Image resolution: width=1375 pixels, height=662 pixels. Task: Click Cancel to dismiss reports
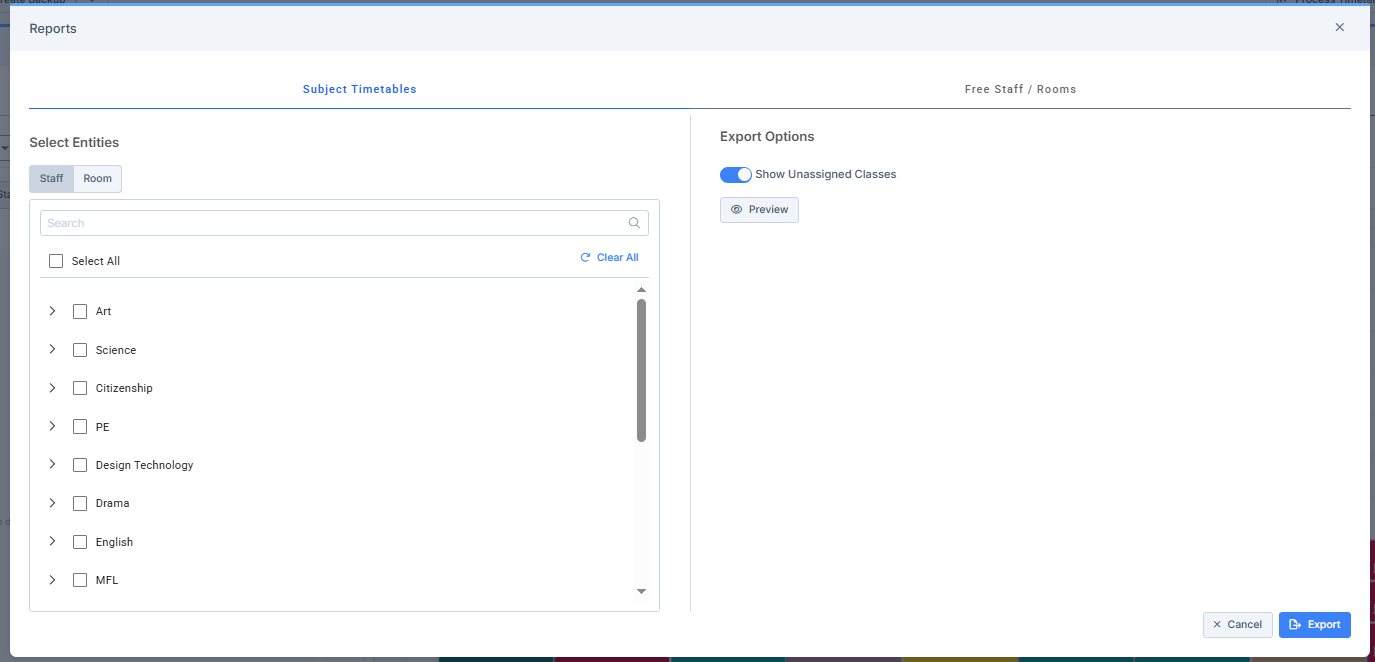pyautogui.click(x=1237, y=625)
